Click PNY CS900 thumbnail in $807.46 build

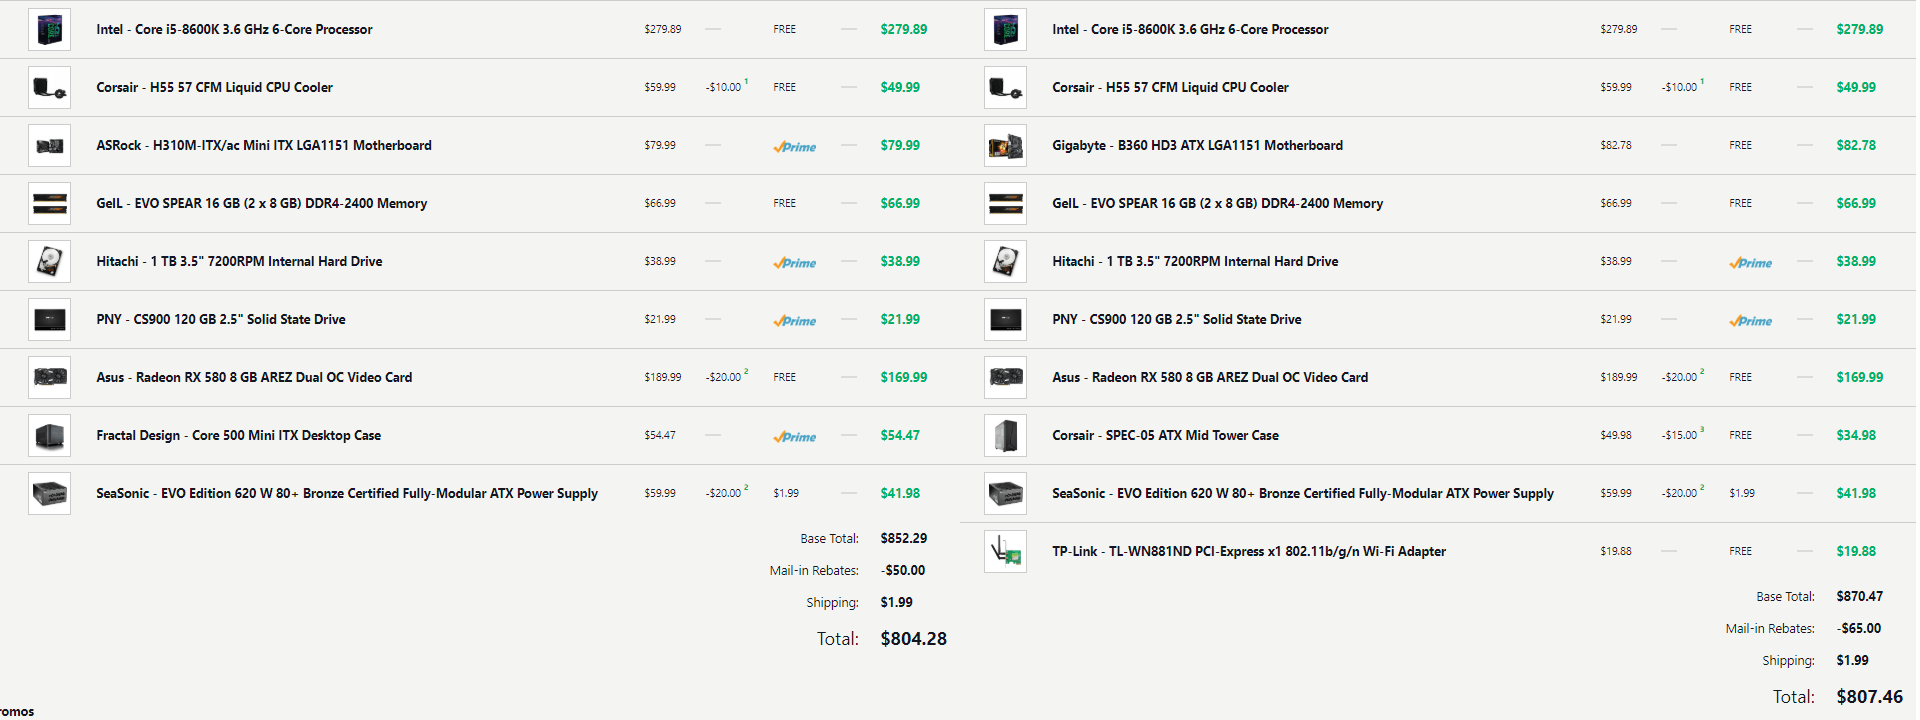coord(1005,320)
